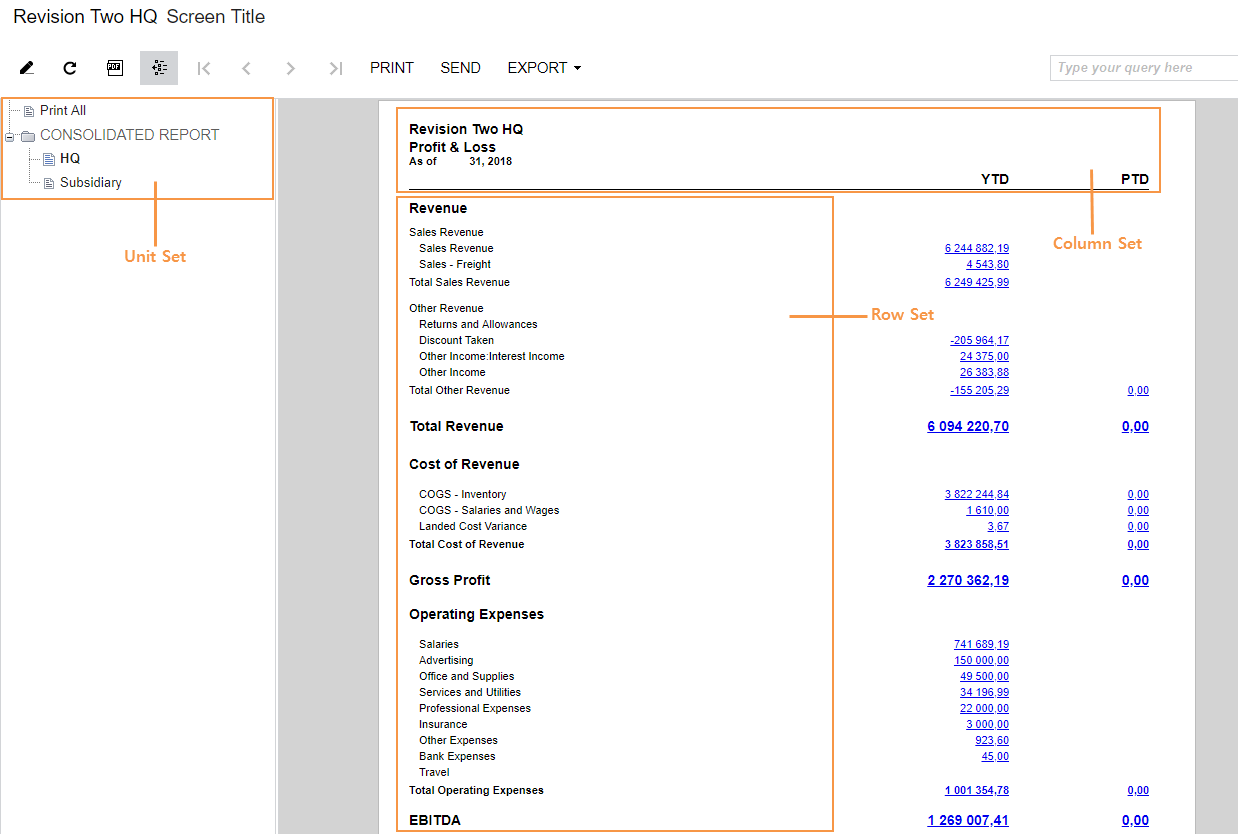Open the EXPORT dropdown menu
Image resolution: width=1238 pixels, height=834 pixels.
click(544, 68)
